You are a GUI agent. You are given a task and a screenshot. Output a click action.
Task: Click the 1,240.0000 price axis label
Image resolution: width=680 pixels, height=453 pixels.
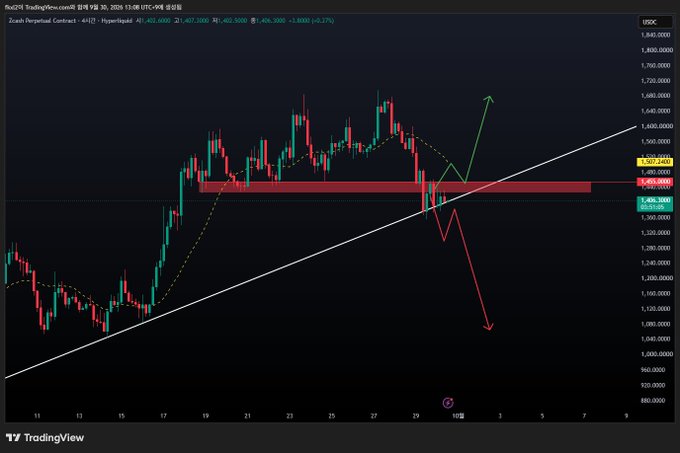(655, 263)
